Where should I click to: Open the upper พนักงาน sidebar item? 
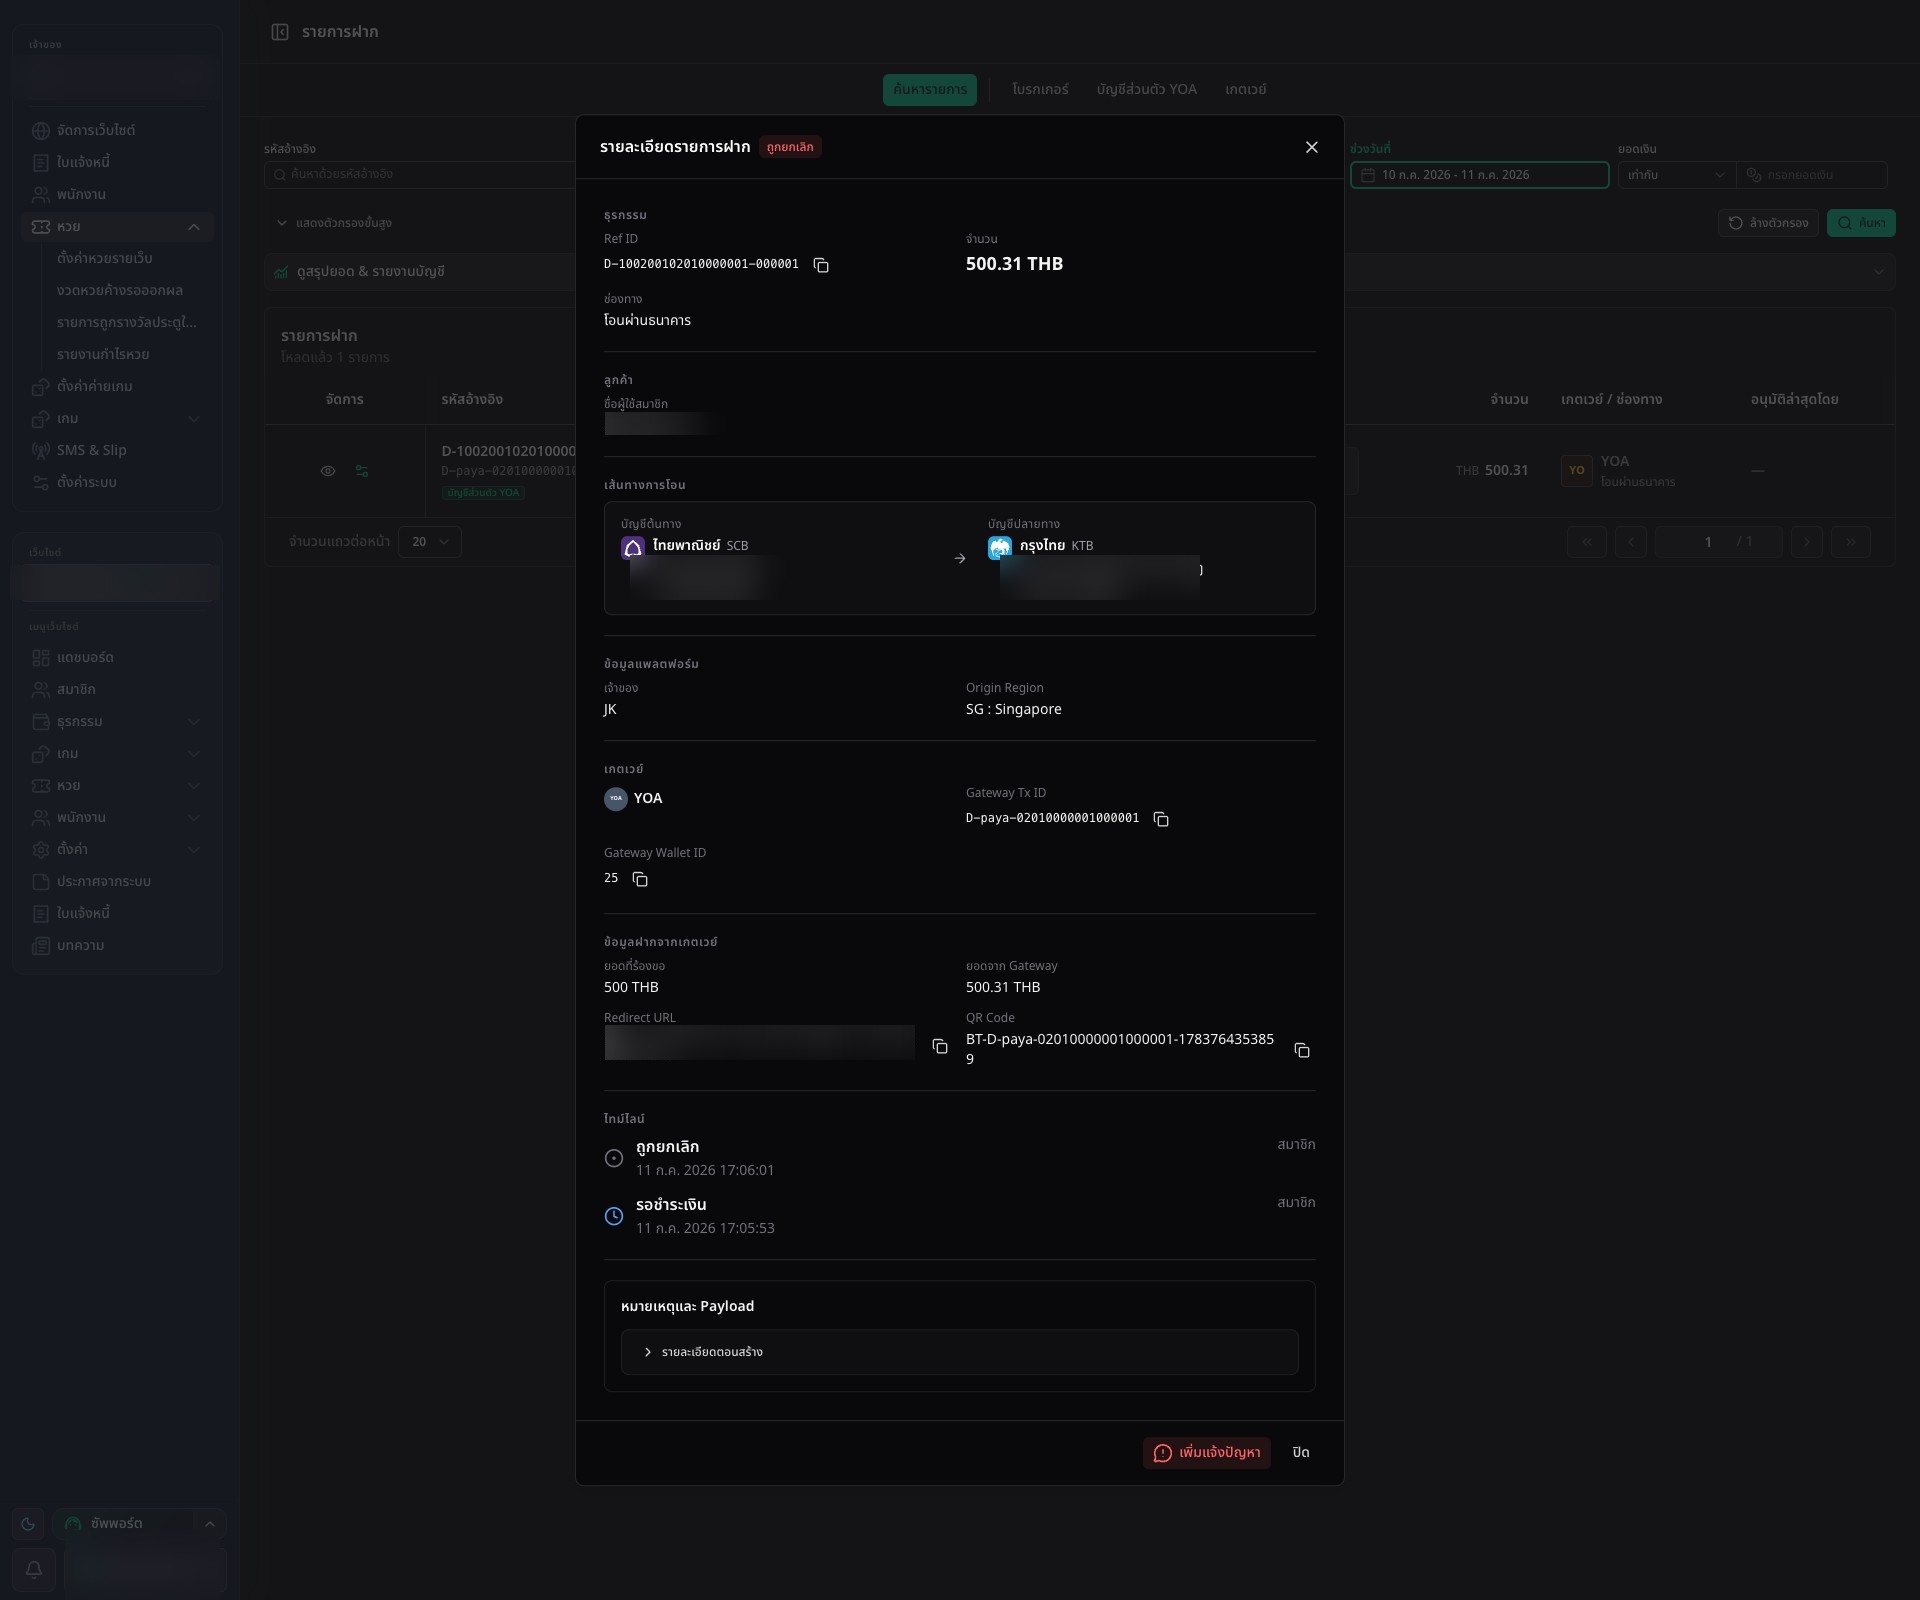tap(117, 194)
